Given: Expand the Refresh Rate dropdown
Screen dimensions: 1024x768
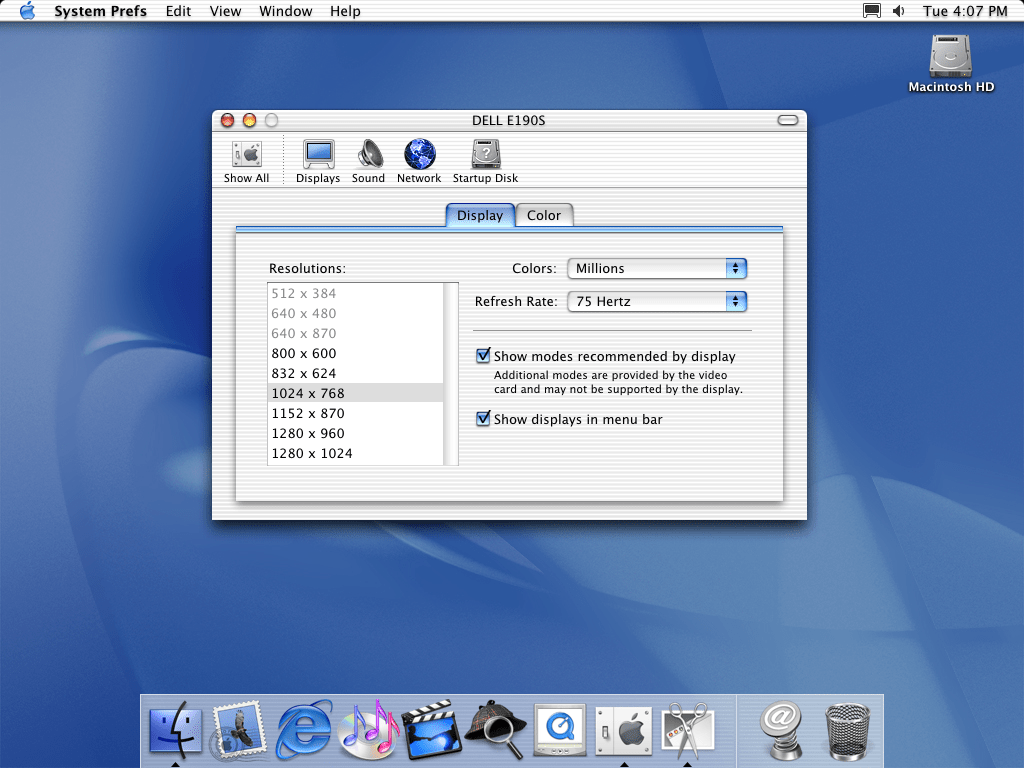Looking at the screenshot, I should click(657, 301).
